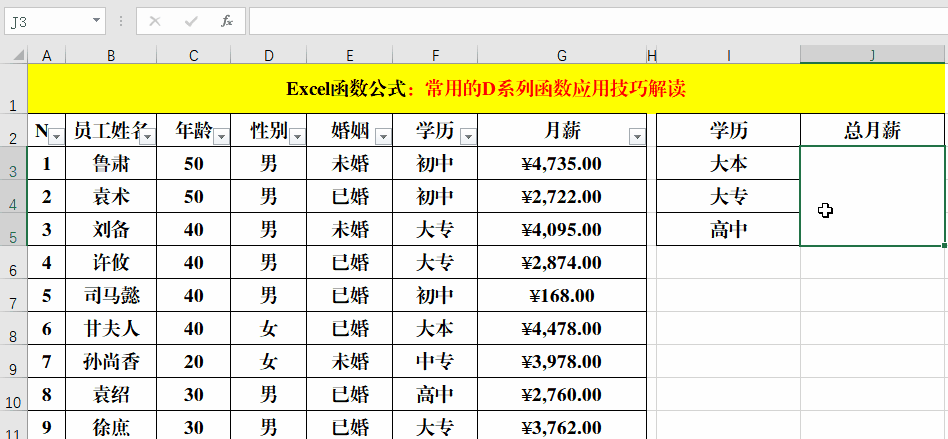Select row 8 header
Image resolution: width=948 pixels, height=439 pixels.
[13, 328]
